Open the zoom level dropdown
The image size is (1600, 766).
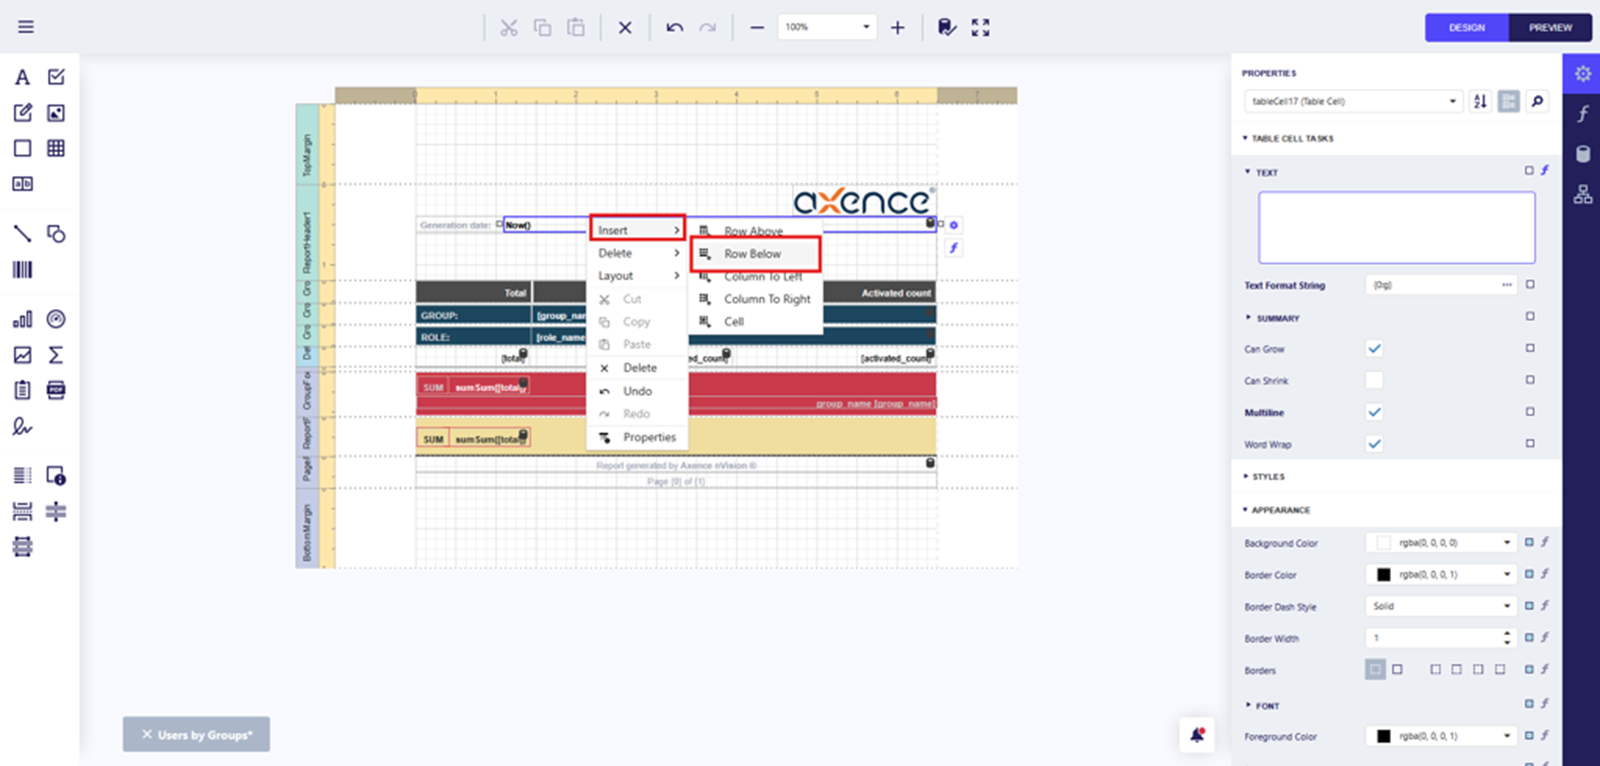[865, 27]
